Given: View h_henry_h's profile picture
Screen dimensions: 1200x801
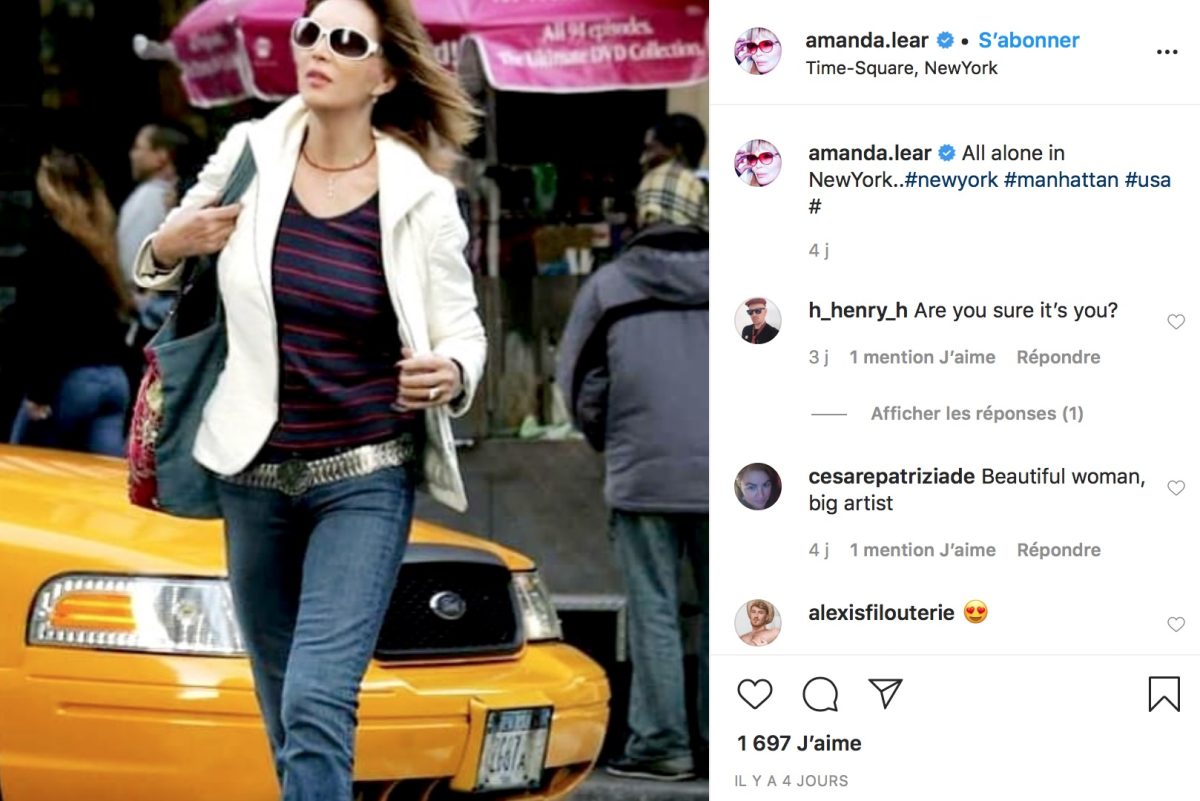Looking at the screenshot, I should (x=758, y=320).
